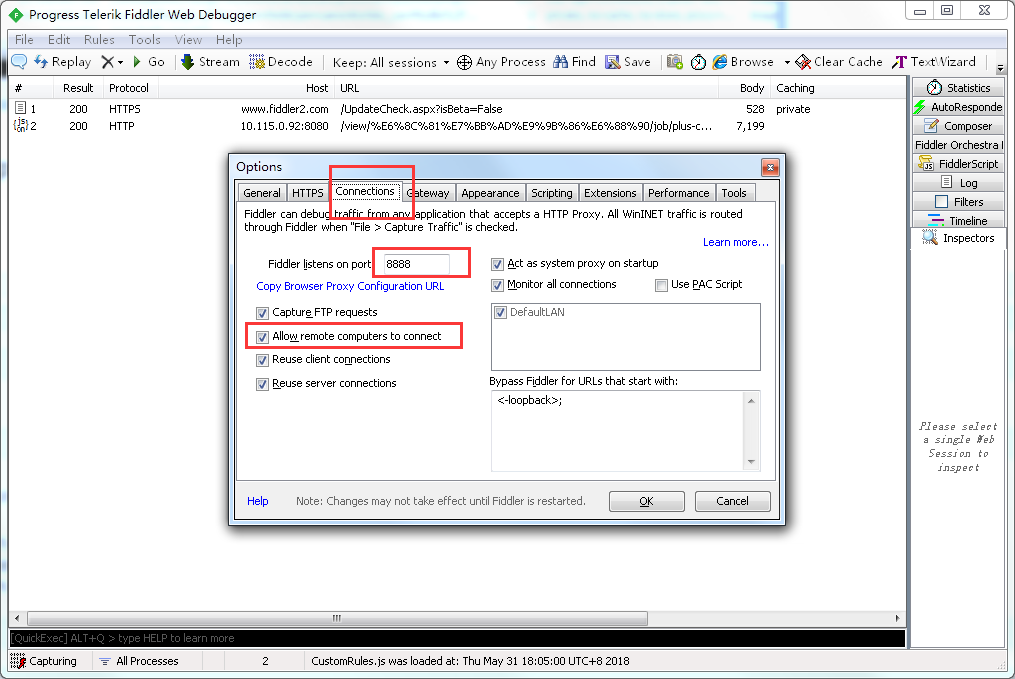Toggle Reuse server connections checkbox

[x=262, y=384]
